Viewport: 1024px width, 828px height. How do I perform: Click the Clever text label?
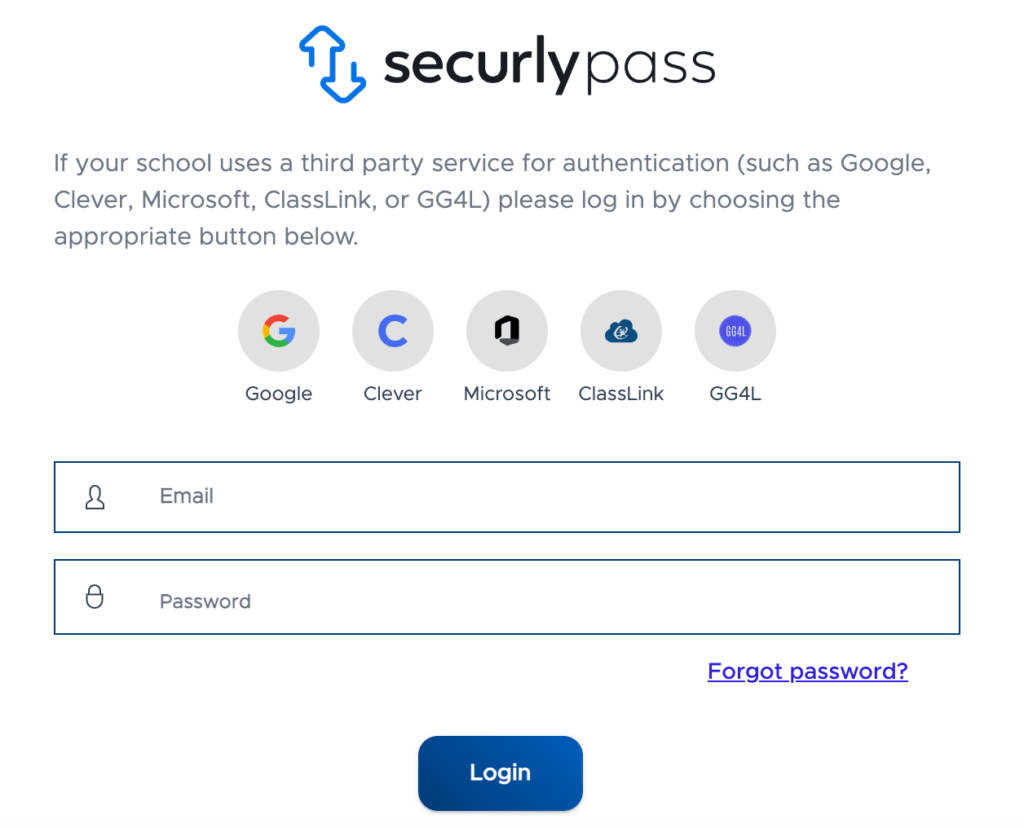(393, 394)
